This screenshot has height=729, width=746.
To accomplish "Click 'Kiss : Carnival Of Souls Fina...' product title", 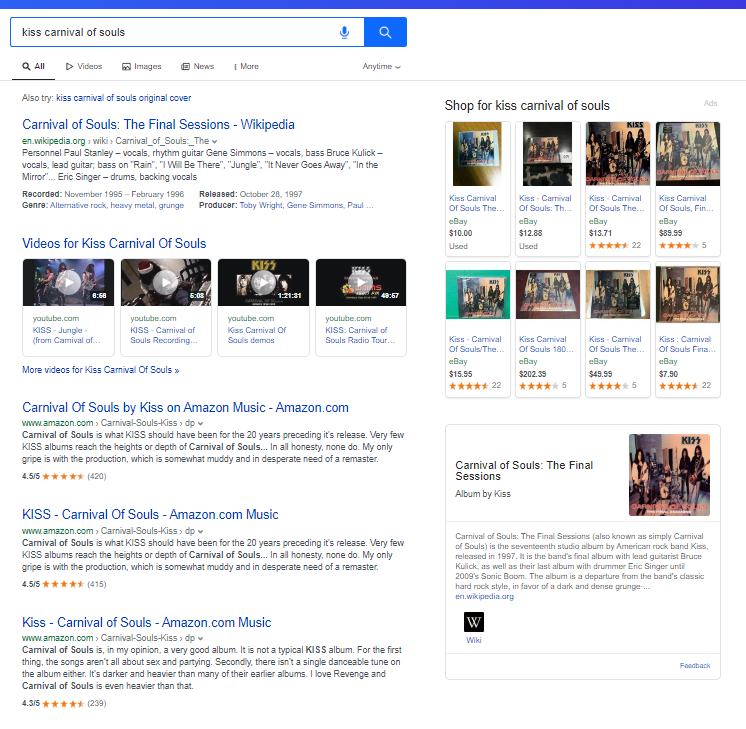I will pos(687,345).
